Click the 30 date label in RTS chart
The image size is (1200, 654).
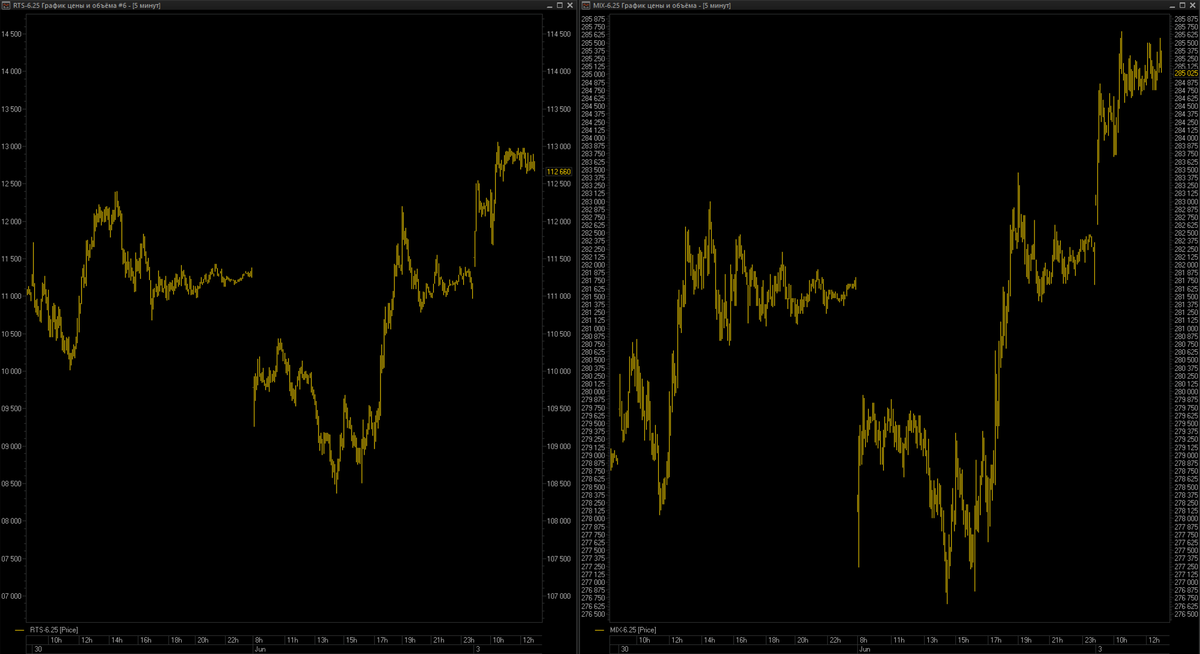38,649
